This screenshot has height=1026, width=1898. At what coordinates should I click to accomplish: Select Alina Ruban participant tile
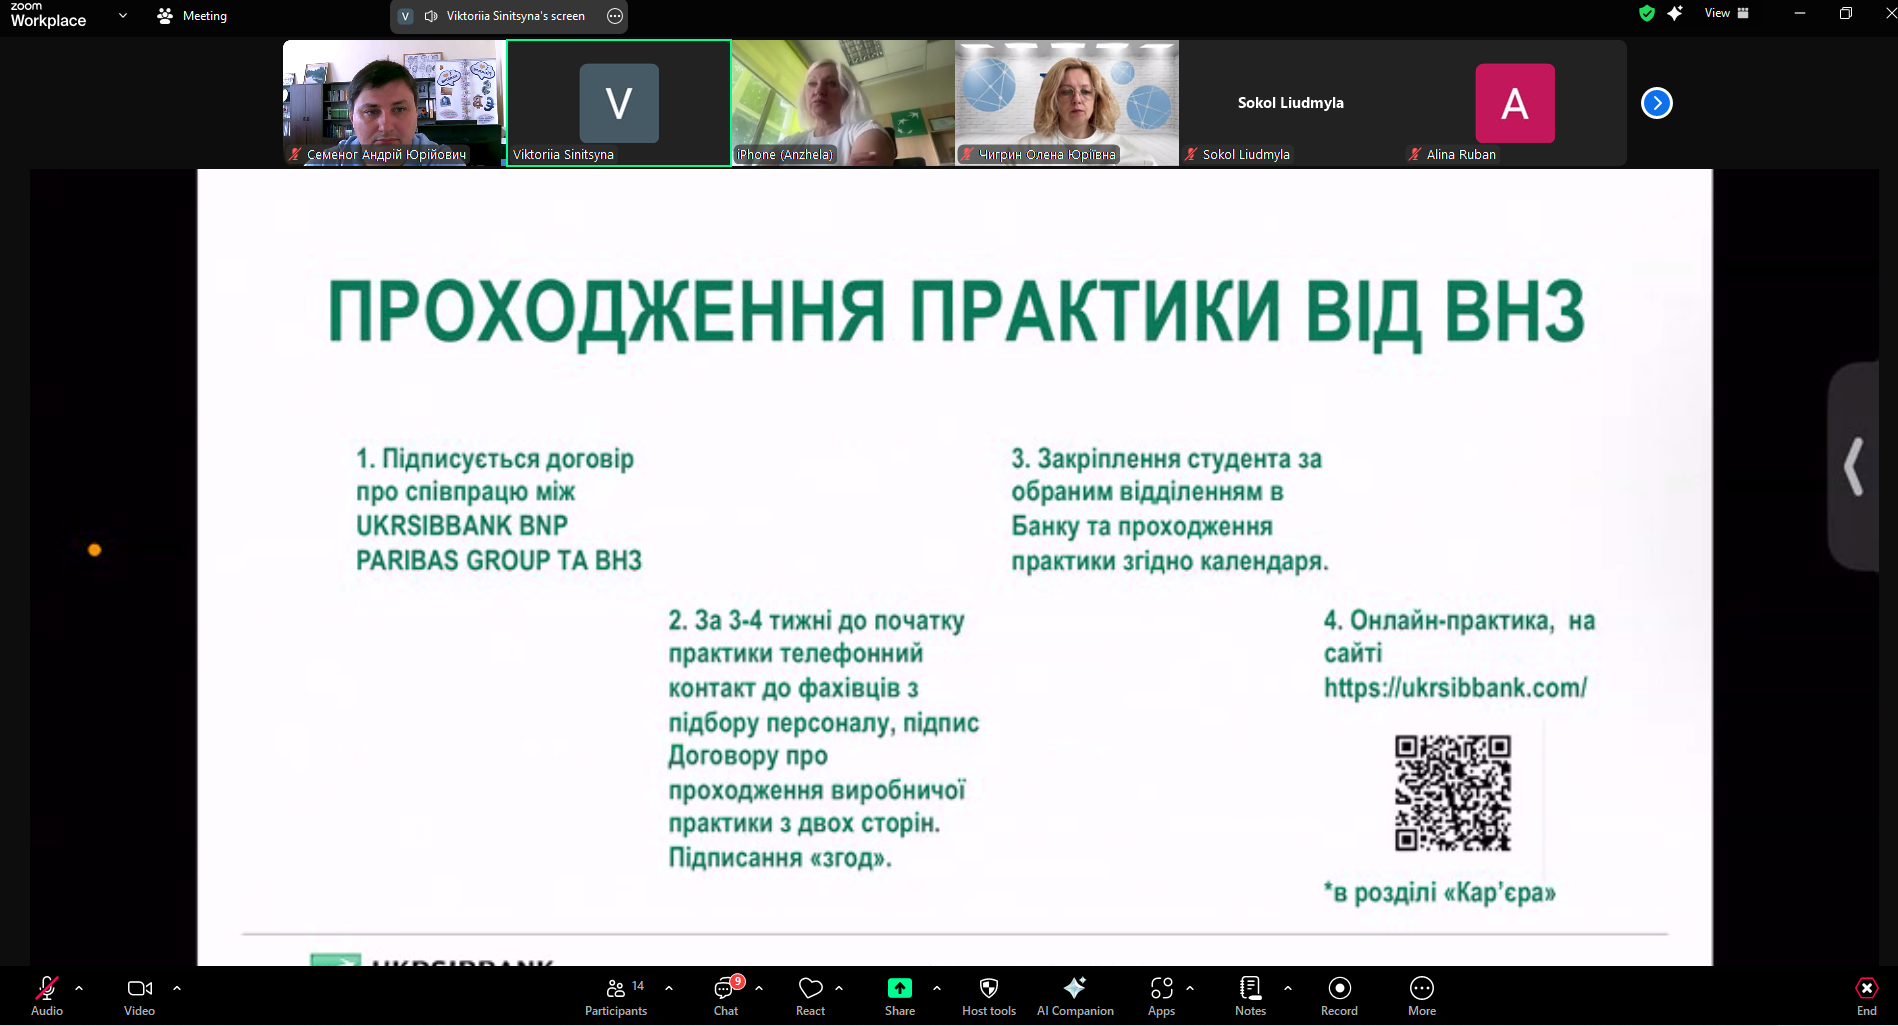(x=1515, y=103)
